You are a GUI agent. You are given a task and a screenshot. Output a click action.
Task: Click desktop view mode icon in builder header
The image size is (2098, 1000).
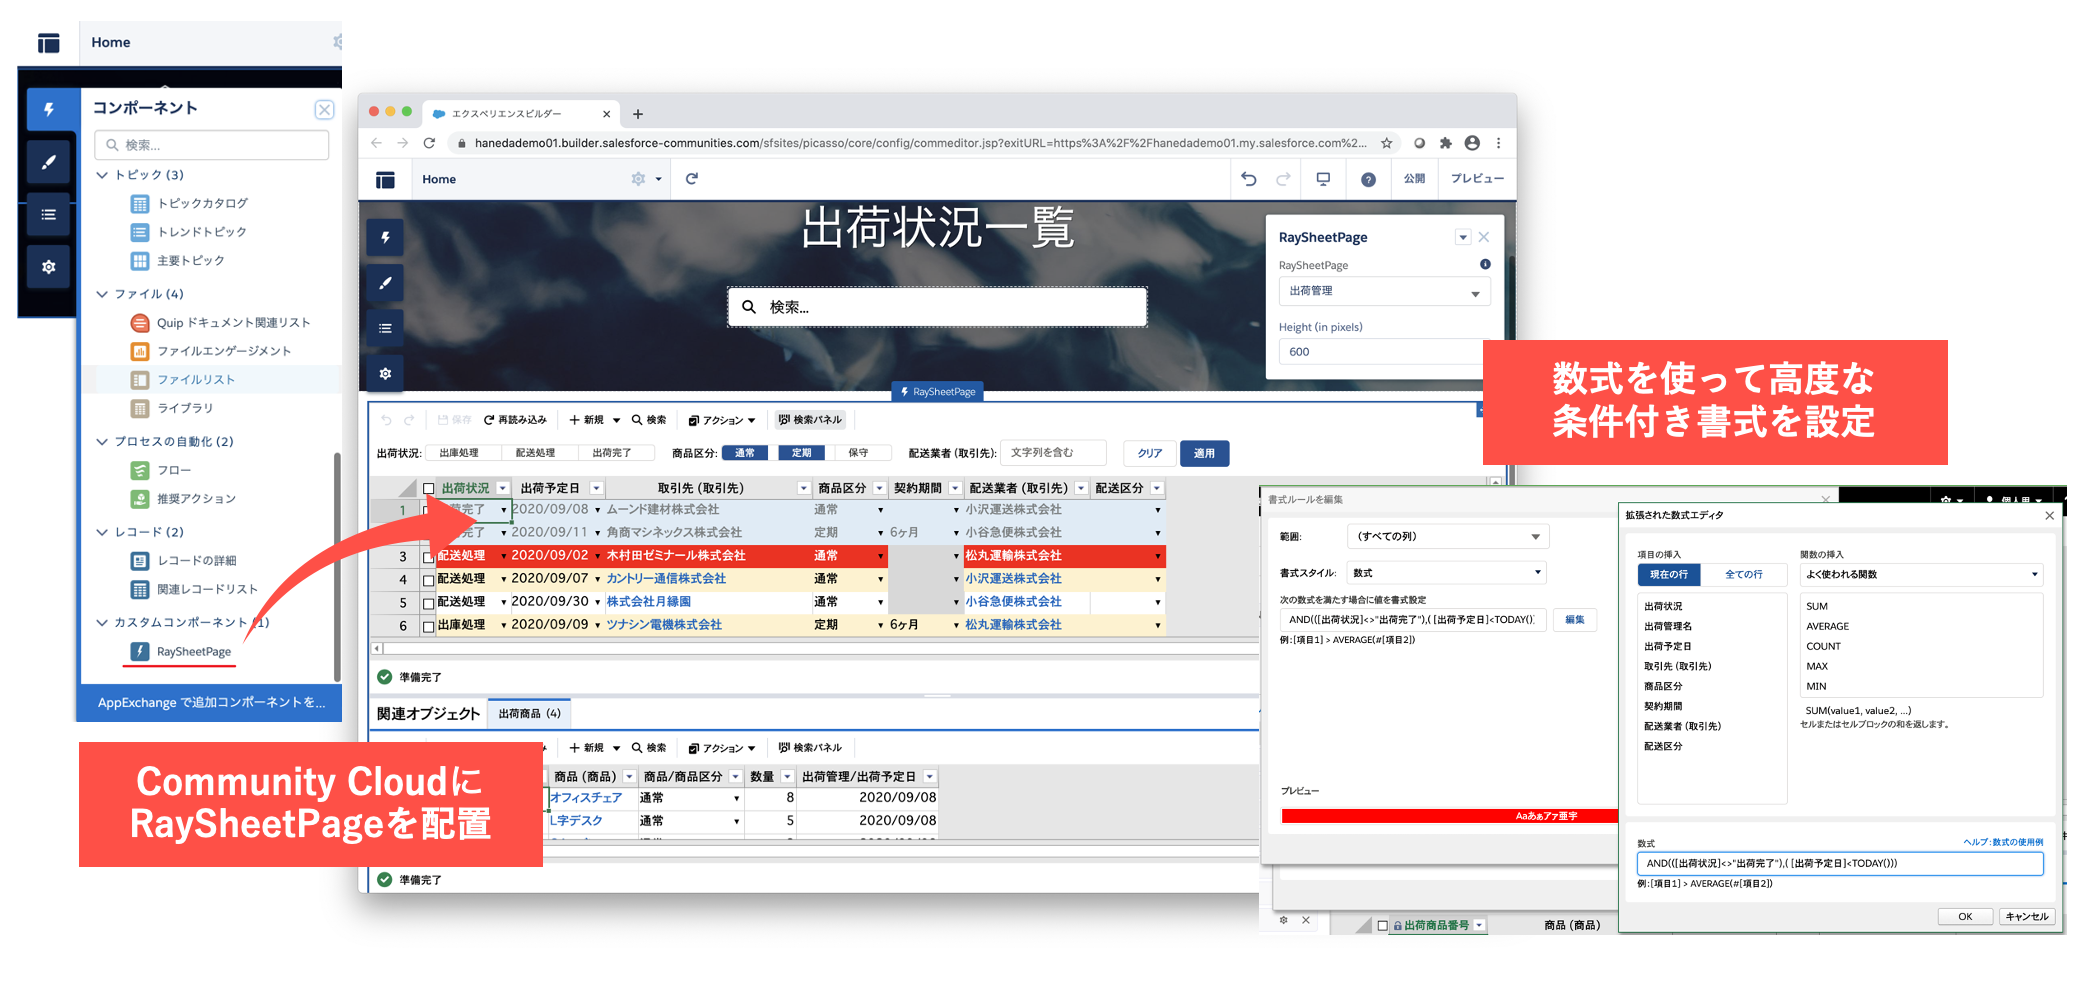point(1323,179)
